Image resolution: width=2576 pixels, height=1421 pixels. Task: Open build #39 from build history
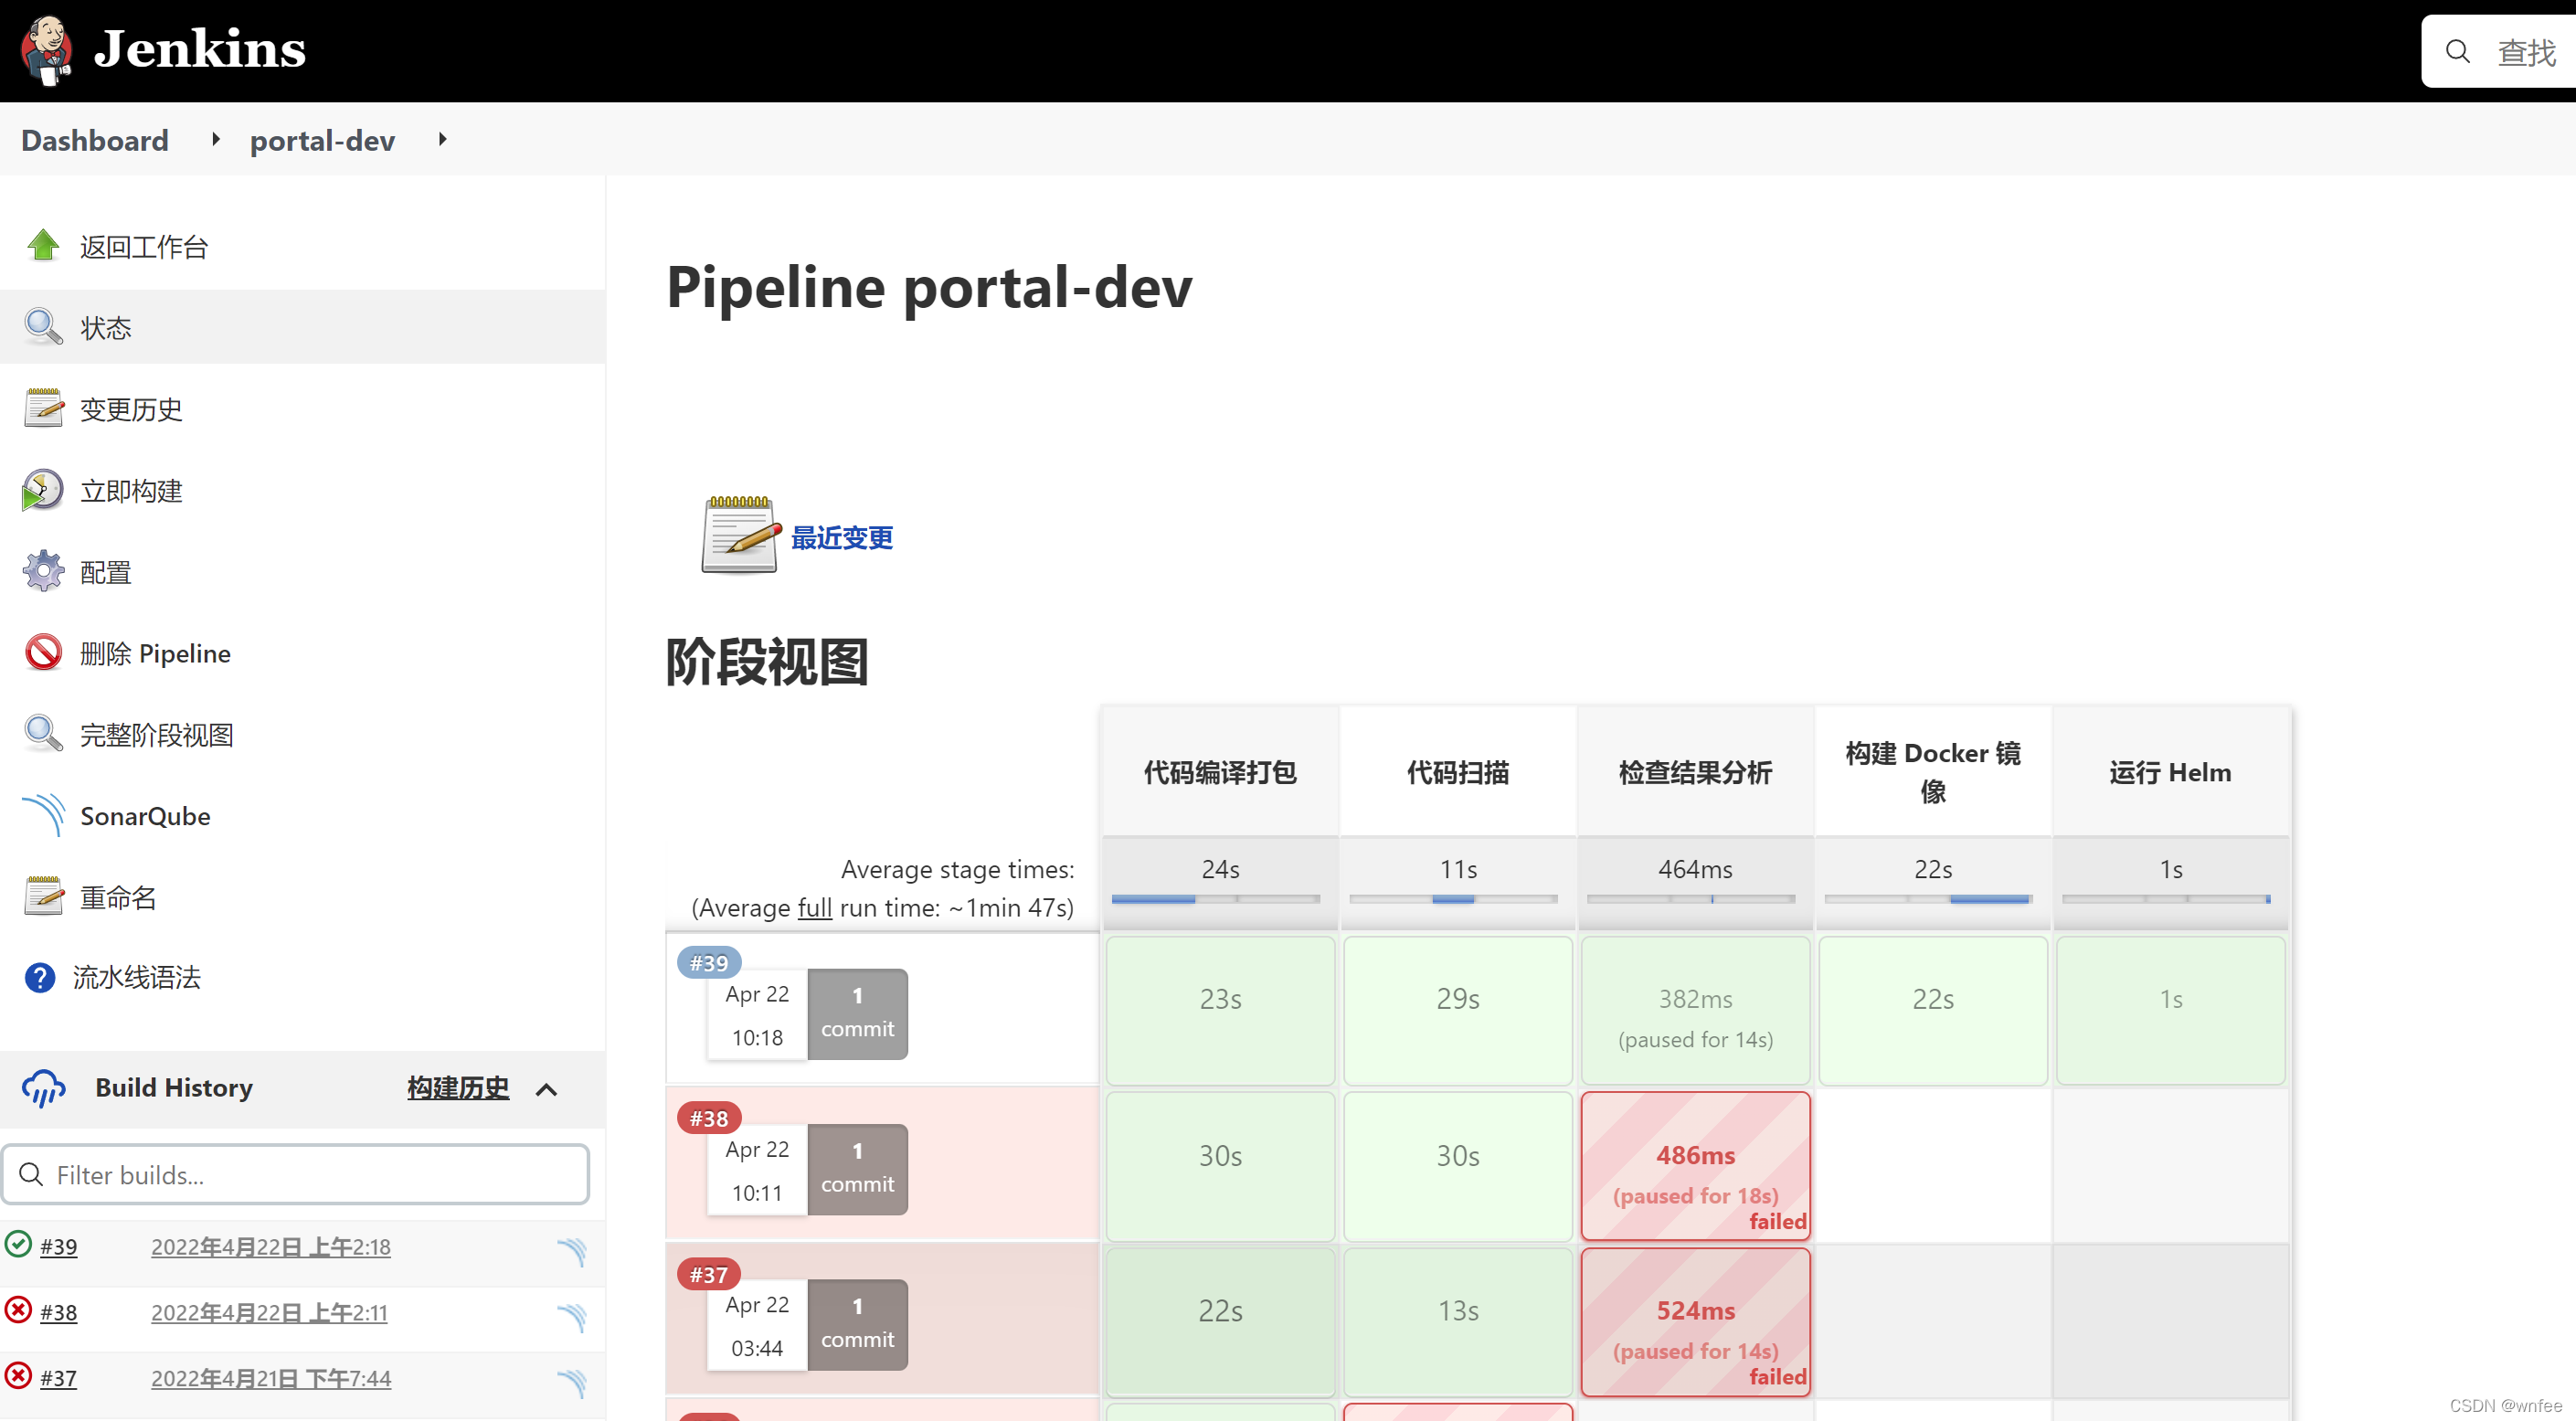pyautogui.click(x=58, y=1247)
